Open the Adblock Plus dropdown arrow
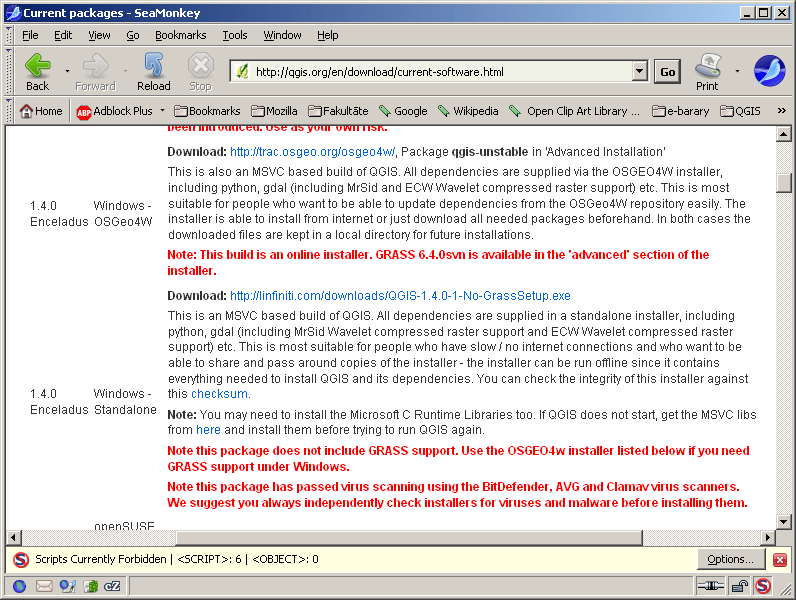The width and height of the screenshot is (796, 600). tap(162, 111)
